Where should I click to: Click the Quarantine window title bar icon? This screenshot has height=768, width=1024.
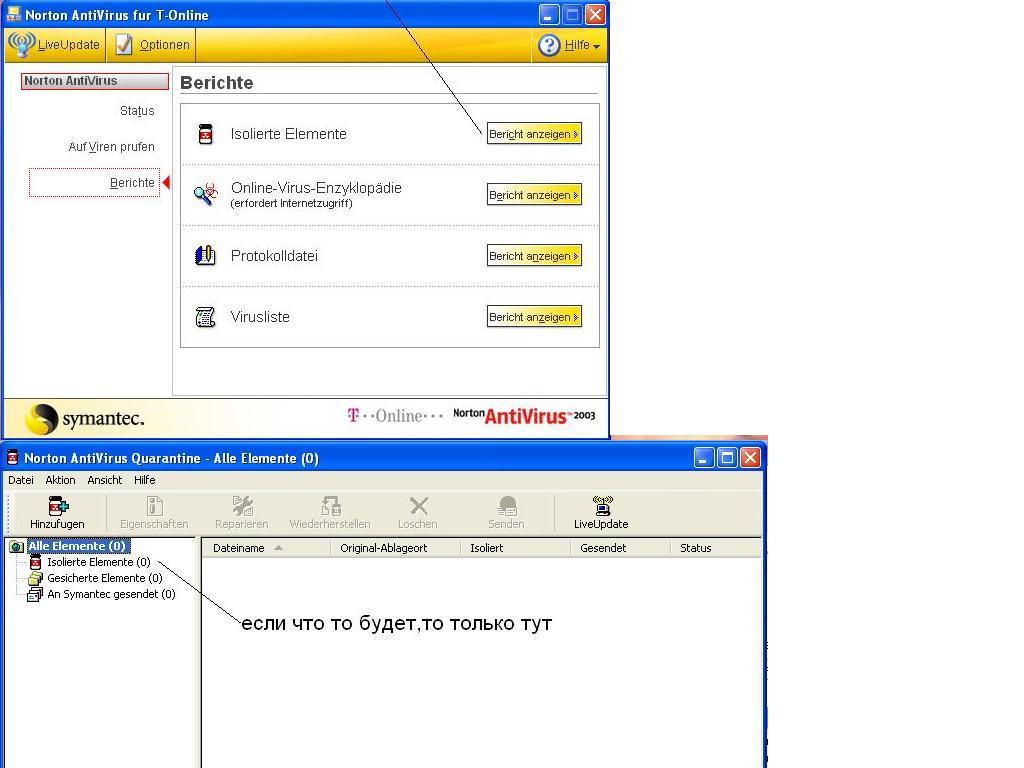click(12, 457)
